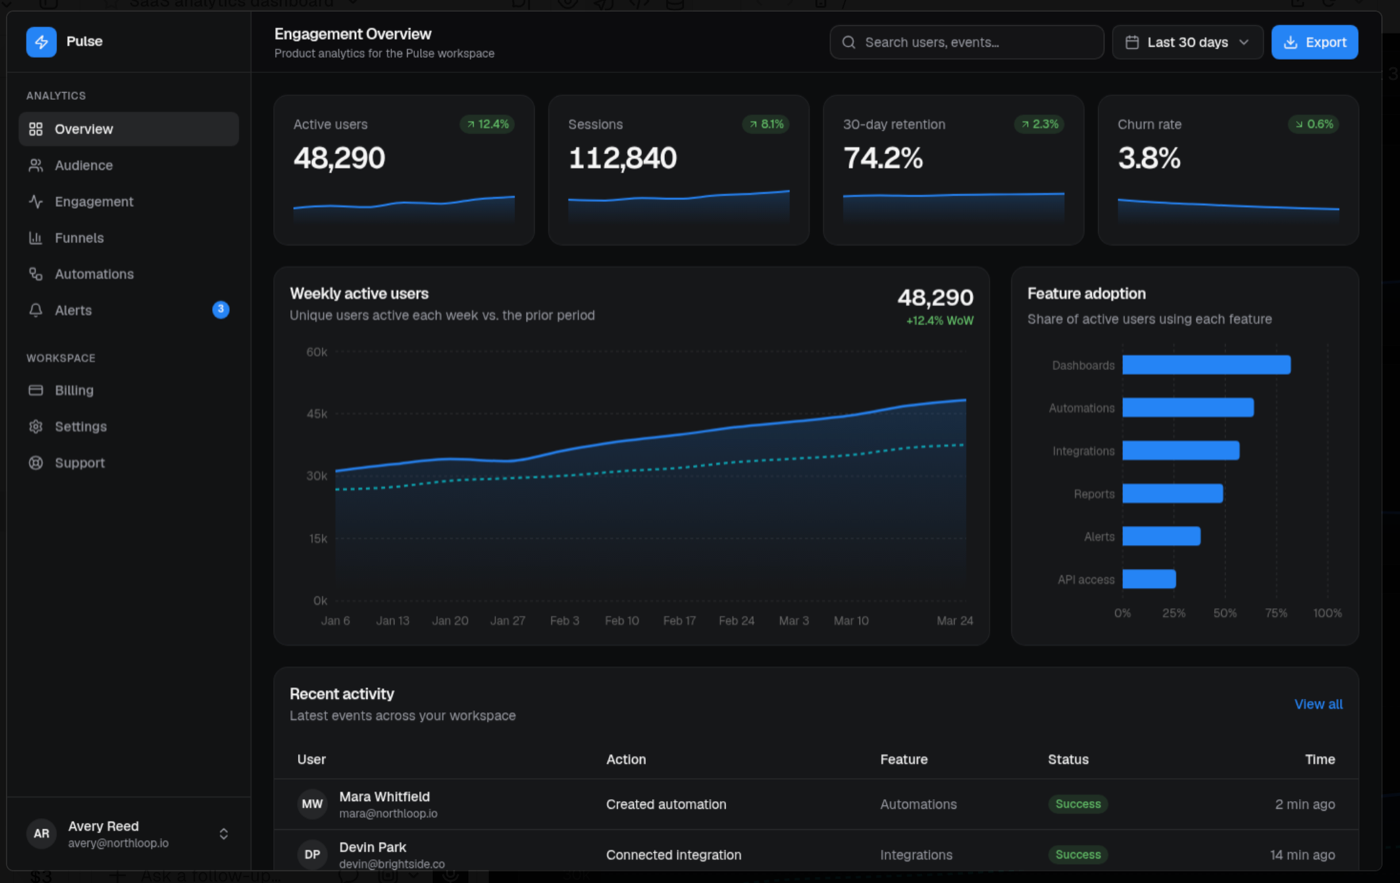
Task: Click the search magnifier icon
Action: click(849, 42)
